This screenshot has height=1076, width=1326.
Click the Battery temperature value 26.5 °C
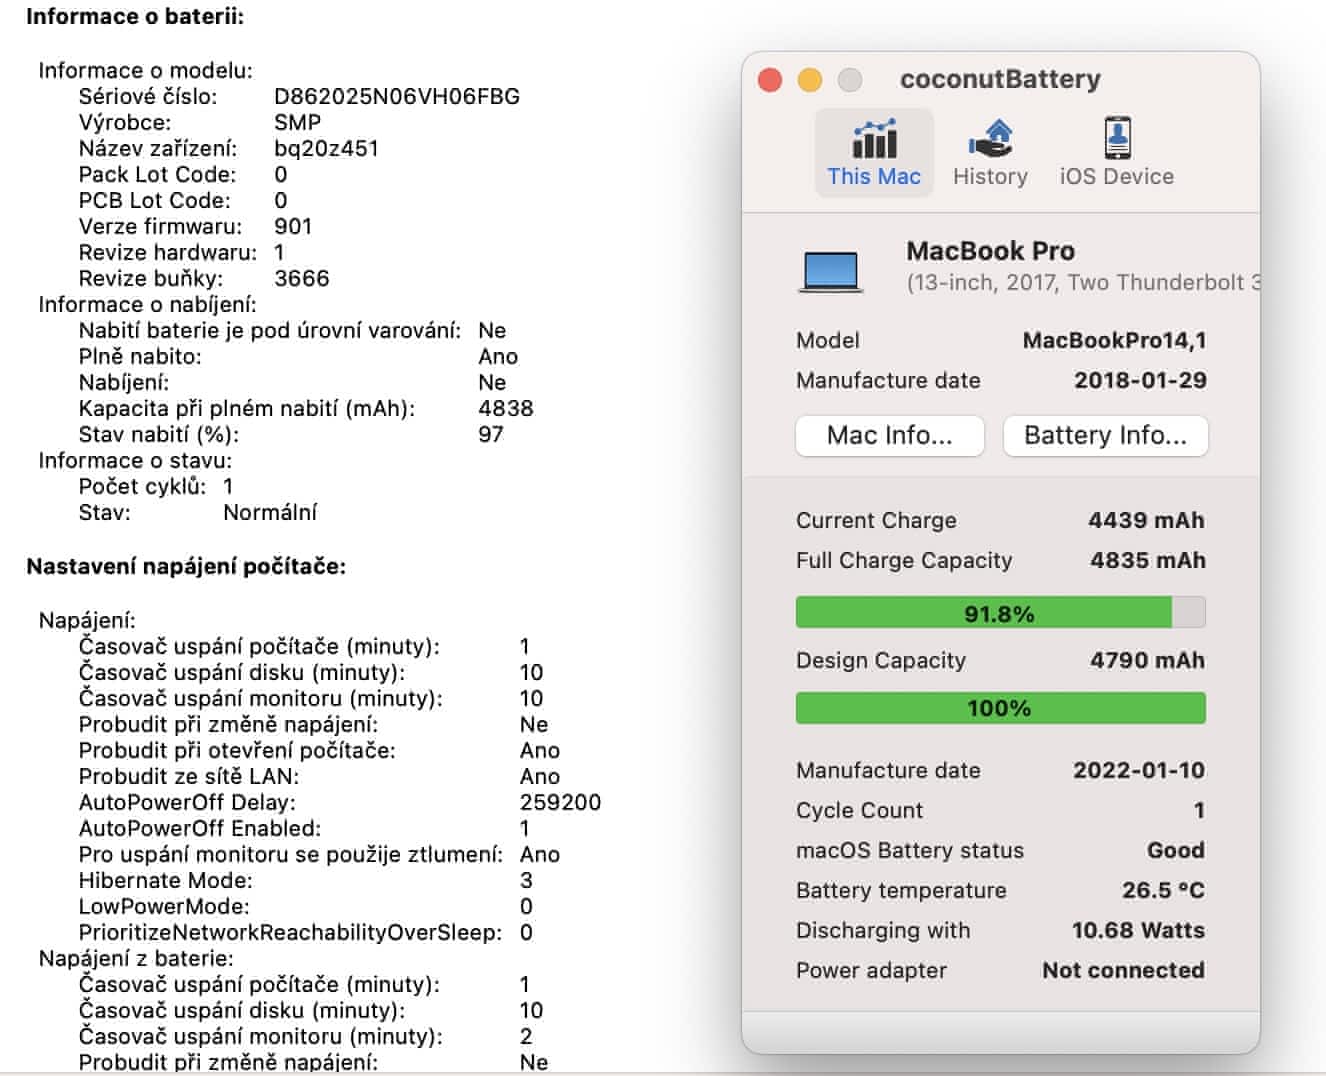pyautogui.click(x=1163, y=890)
